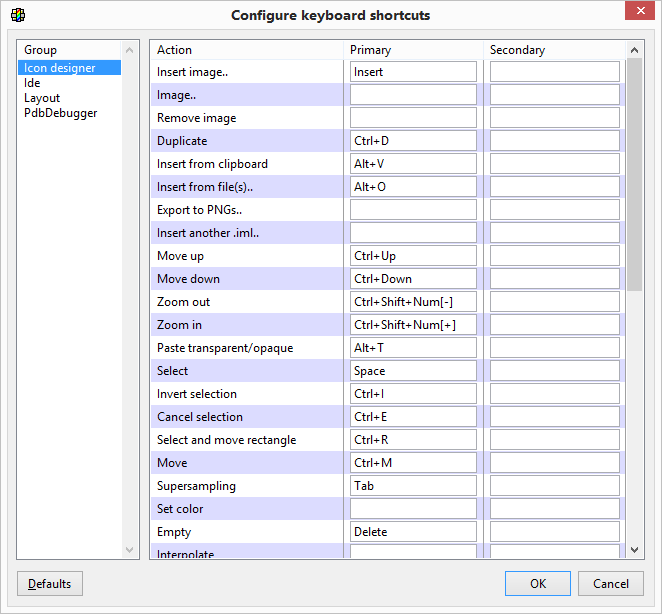662x614 pixels.
Task: Cancel the shortcut configuration
Action: [610, 584]
